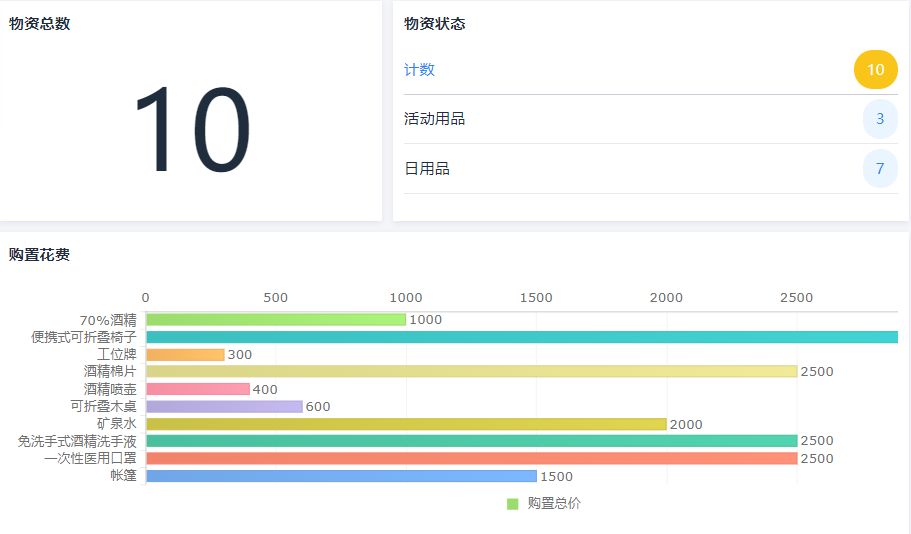Click the 70%酒精 green bar

[275, 320]
